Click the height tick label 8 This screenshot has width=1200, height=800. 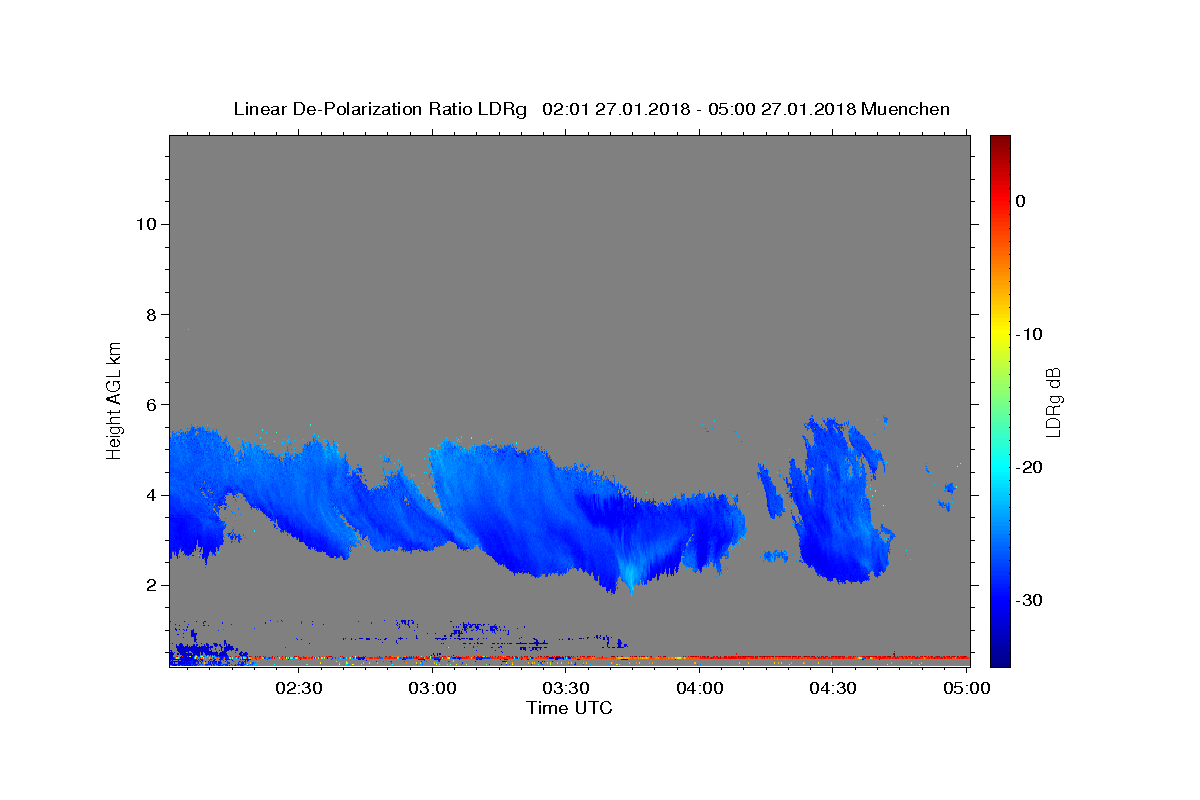coord(150,314)
